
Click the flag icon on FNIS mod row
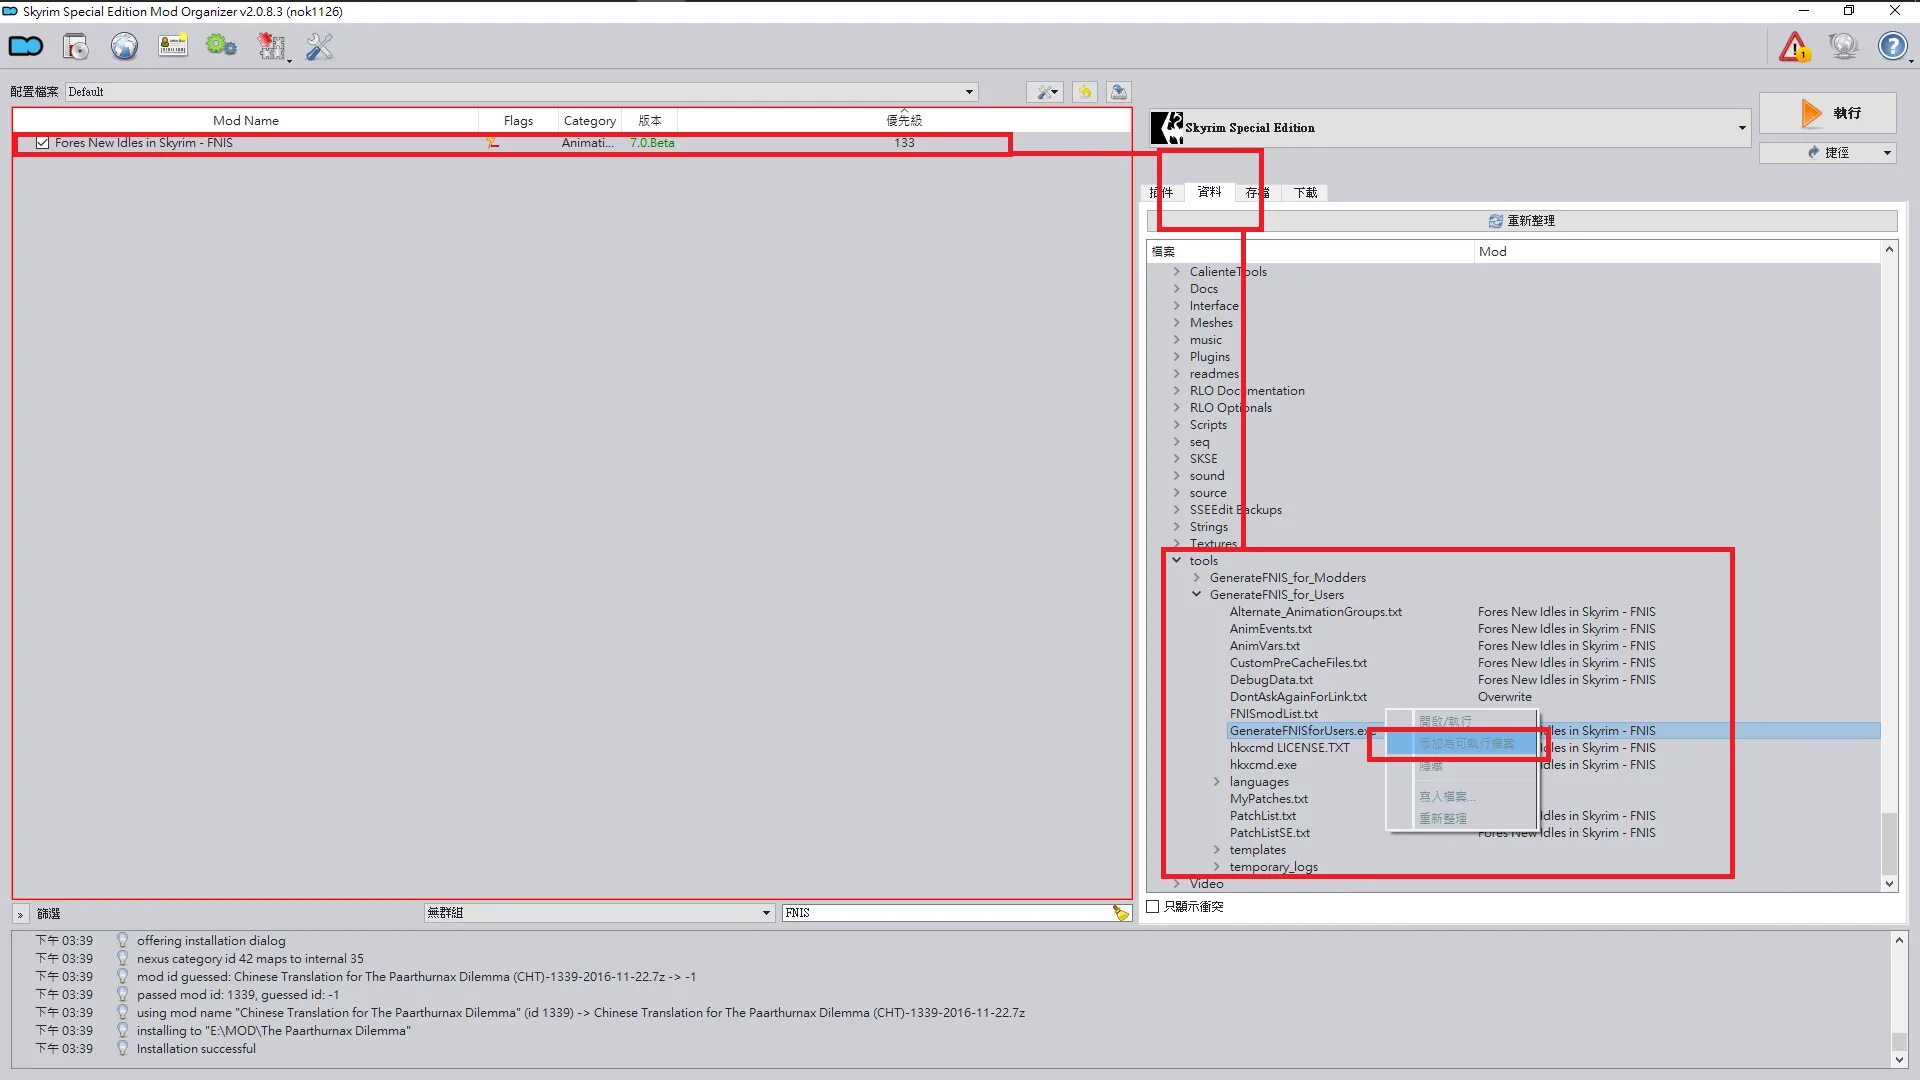point(492,143)
